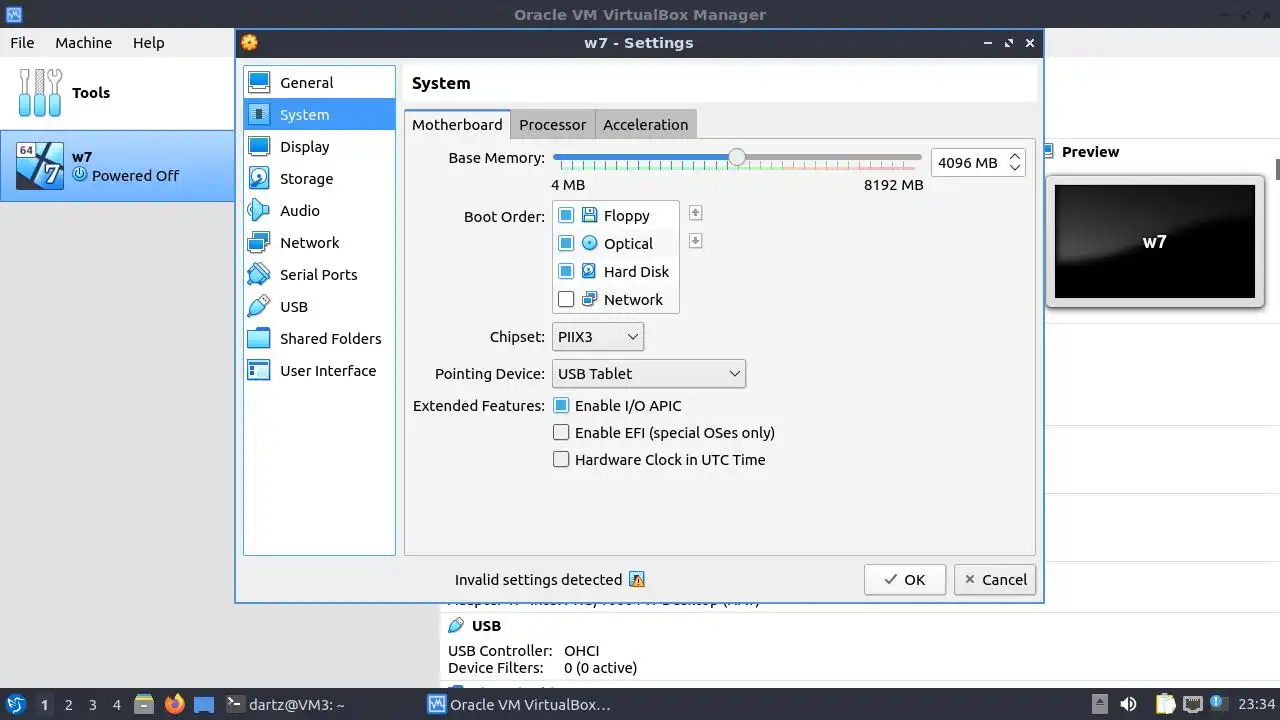The image size is (1280, 720).
Task: Open the Storage settings icon
Action: pos(259,178)
